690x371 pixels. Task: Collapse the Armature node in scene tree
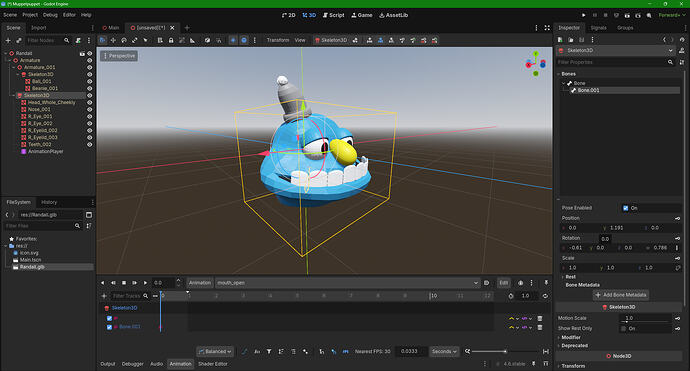pyautogui.click(x=10, y=60)
